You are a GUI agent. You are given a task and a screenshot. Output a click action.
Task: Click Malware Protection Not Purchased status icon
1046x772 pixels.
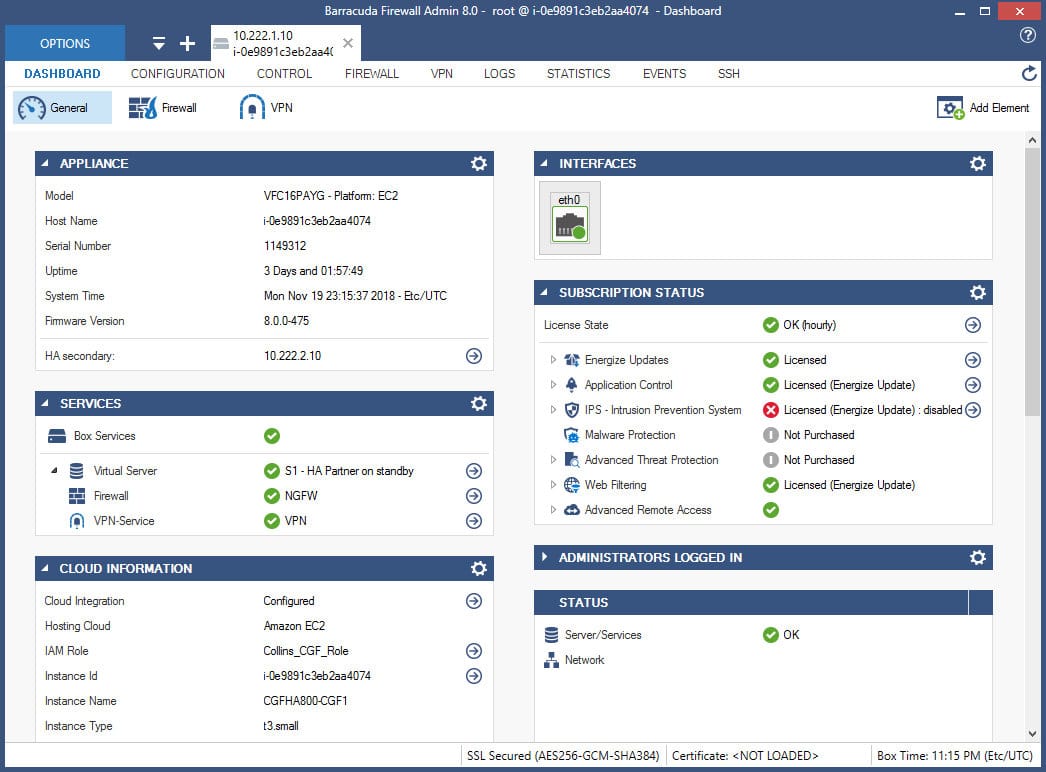click(770, 435)
